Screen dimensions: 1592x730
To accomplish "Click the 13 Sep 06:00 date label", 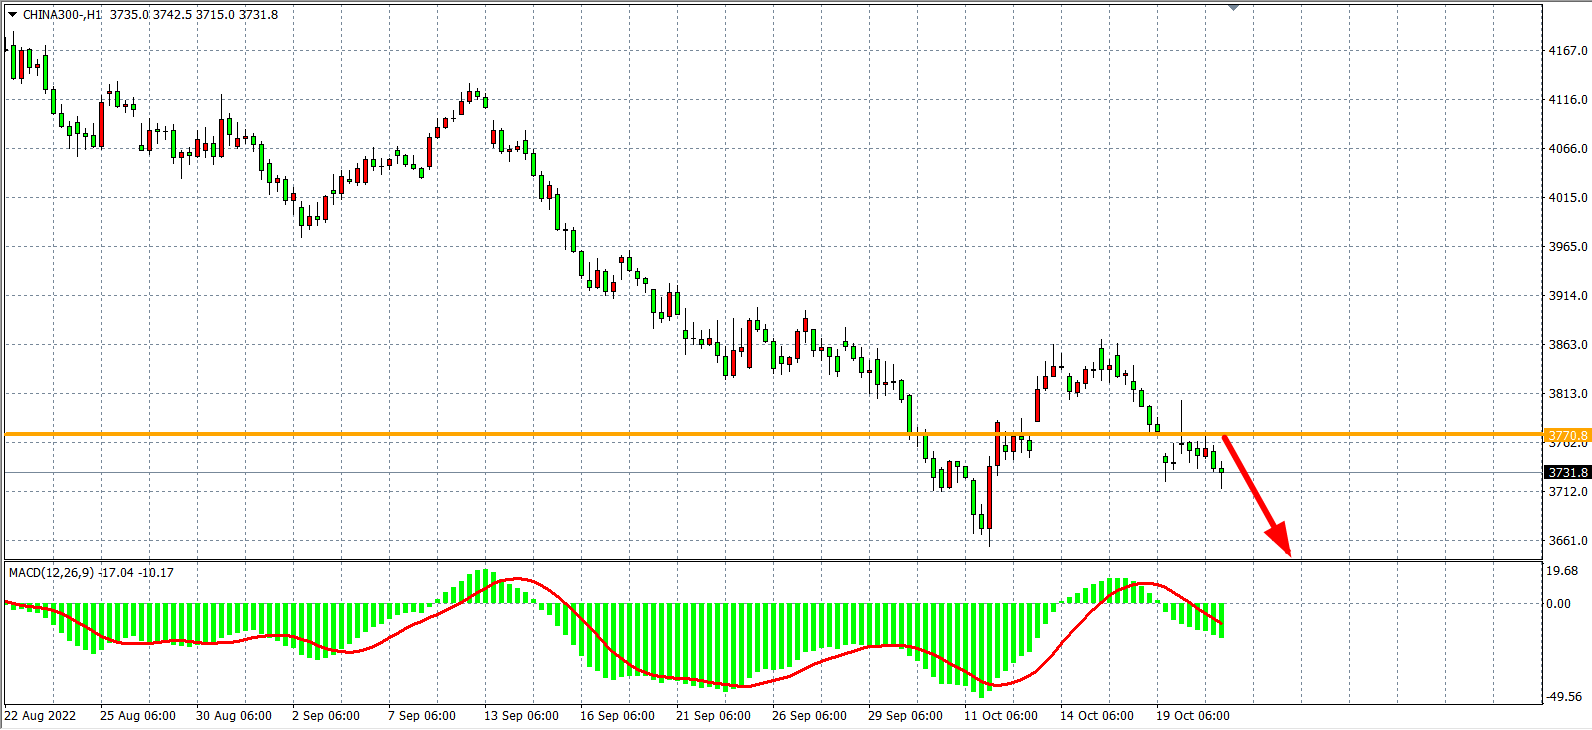I will click(521, 716).
